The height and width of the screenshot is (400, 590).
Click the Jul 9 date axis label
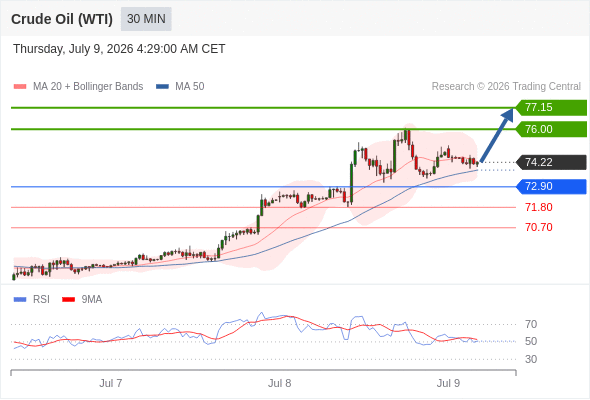coord(448,383)
